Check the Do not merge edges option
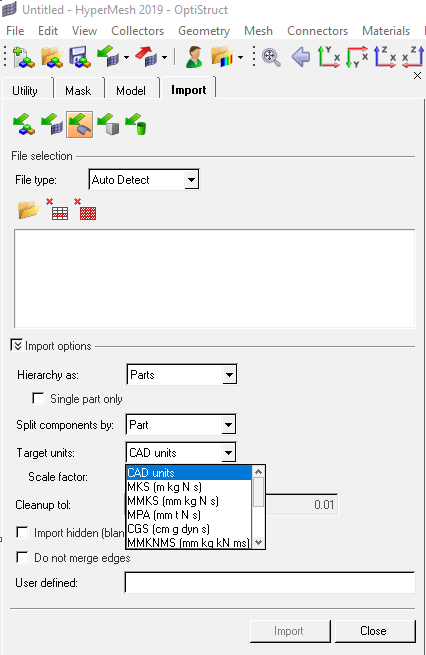 [22, 557]
